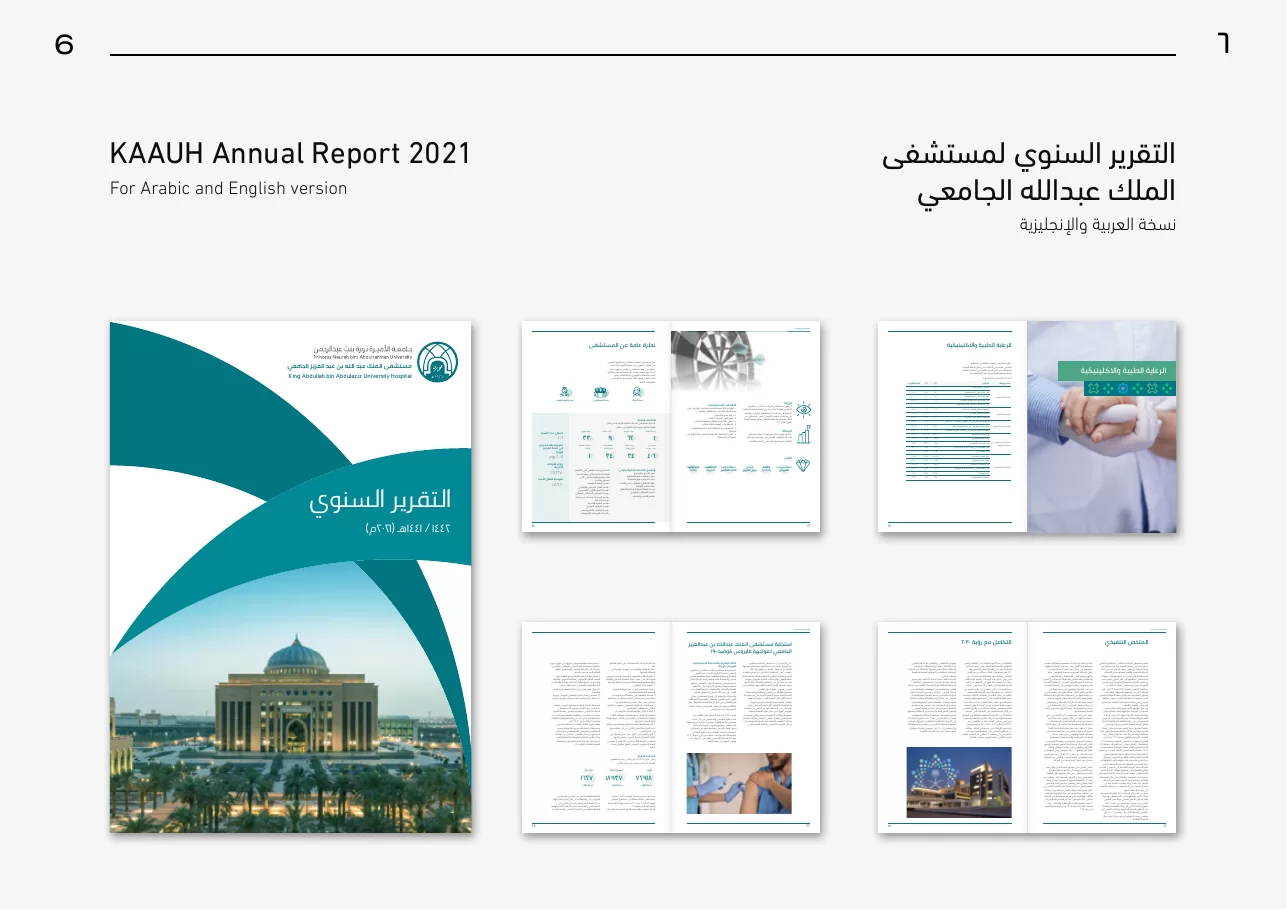This screenshot has width=1287, height=910.
Task: Click the white Arabic title on the cover
Action: (379, 500)
